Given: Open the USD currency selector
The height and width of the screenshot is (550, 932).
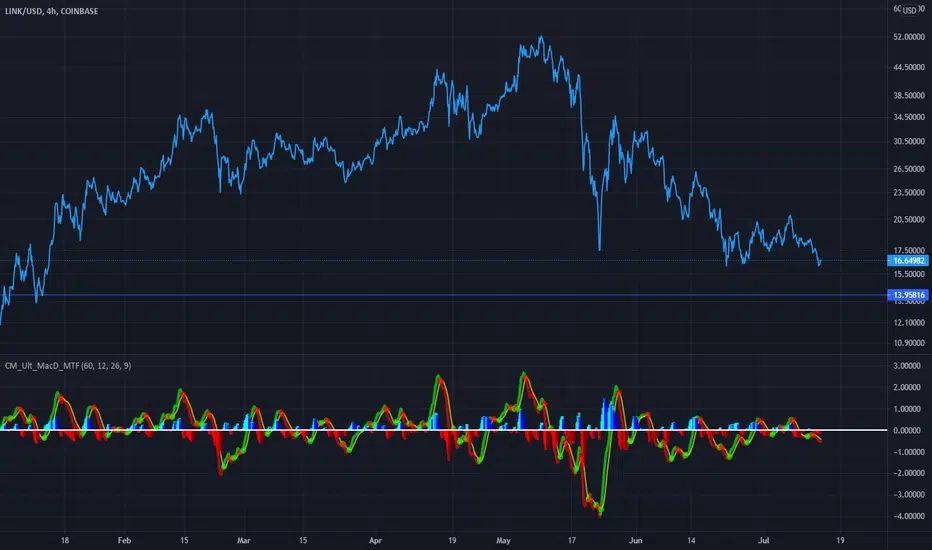Looking at the screenshot, I should click(909, 10).
